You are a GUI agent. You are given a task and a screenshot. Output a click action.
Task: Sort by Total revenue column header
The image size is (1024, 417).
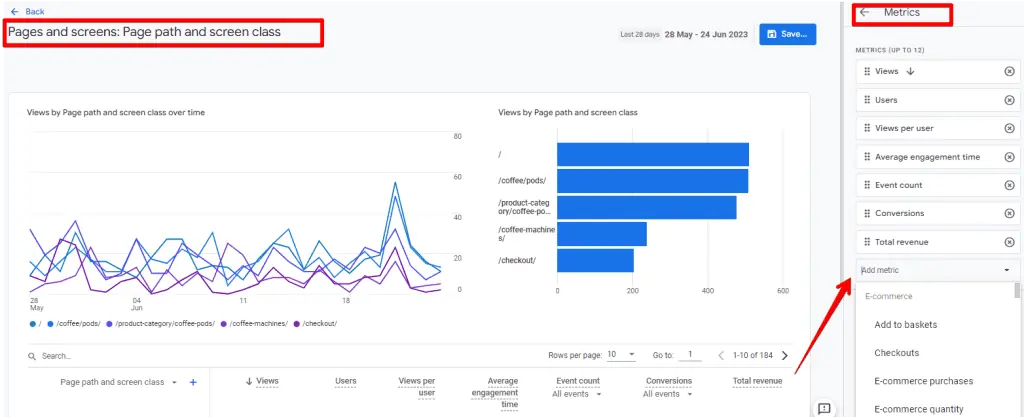[758, 381]
